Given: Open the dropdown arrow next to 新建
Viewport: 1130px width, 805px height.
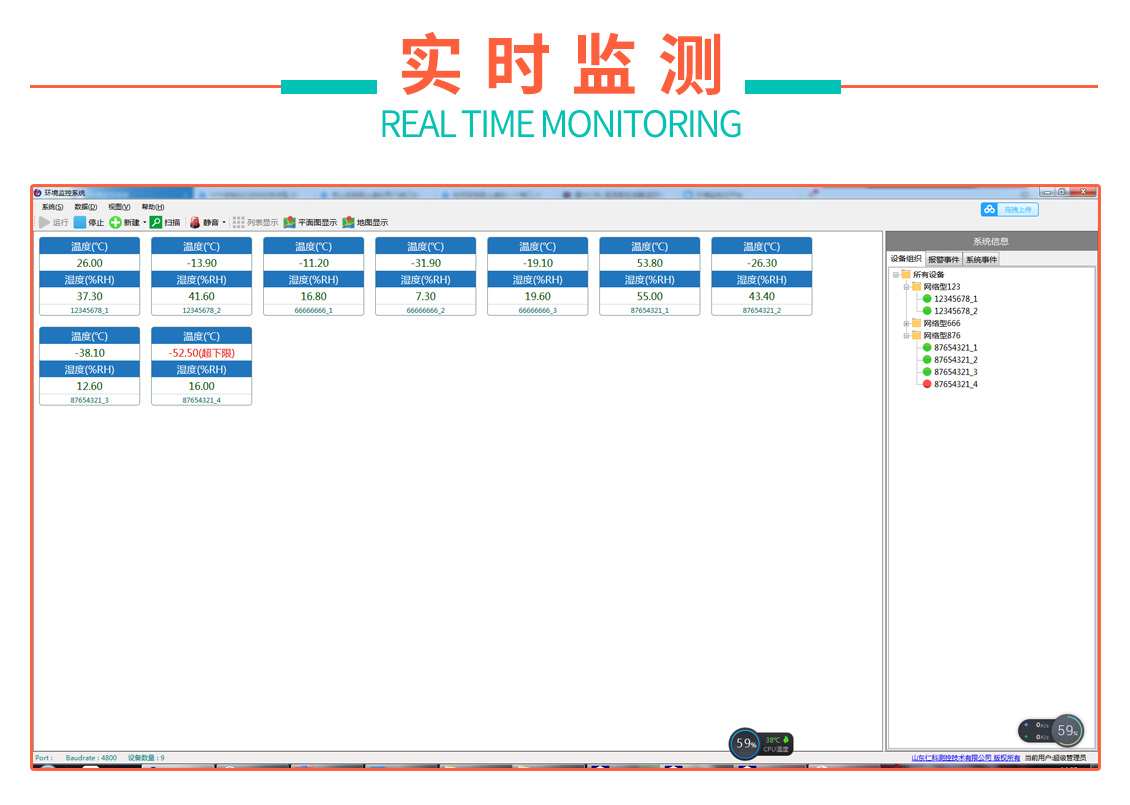Looking at the screenshot, I should tap(145, 222).
